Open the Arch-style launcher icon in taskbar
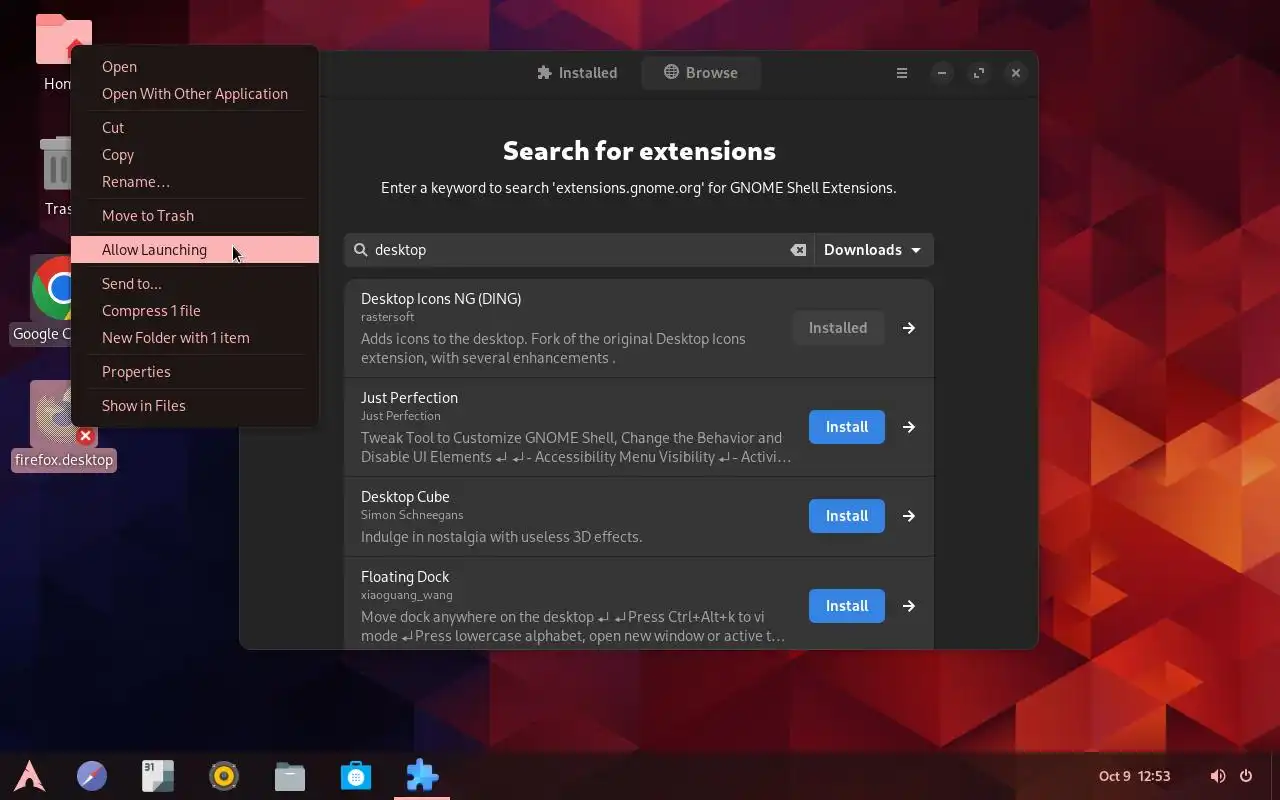 pos(29,776)
